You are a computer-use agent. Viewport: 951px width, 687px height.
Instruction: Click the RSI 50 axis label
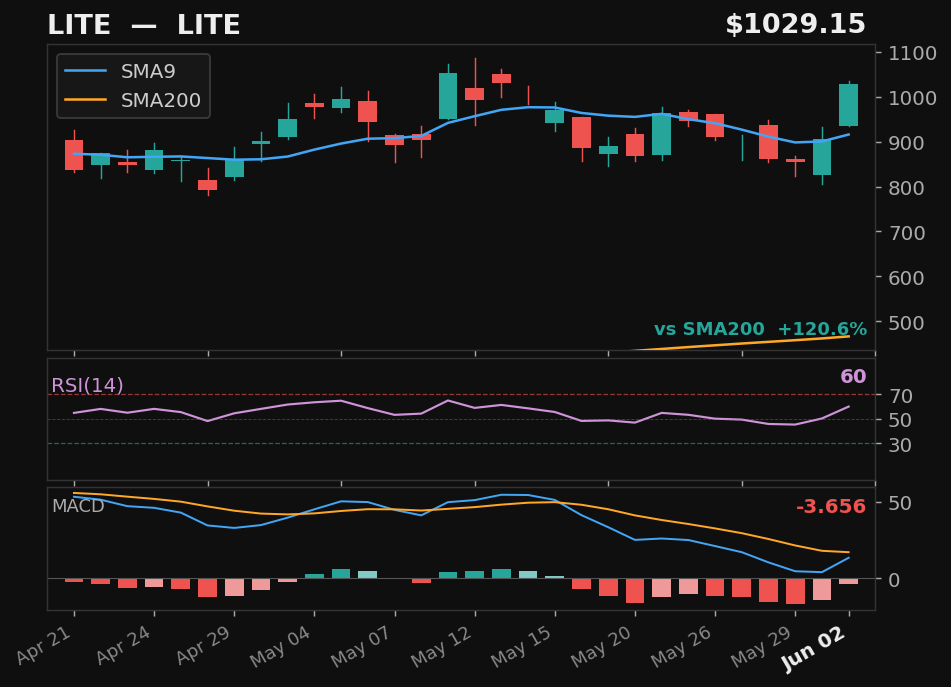[901, 420]
